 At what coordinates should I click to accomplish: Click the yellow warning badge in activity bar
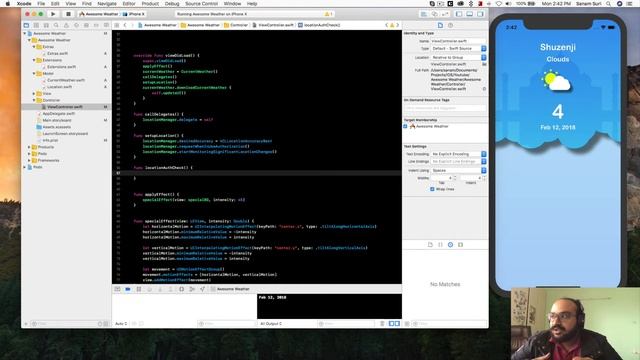[x=328, y=14]
